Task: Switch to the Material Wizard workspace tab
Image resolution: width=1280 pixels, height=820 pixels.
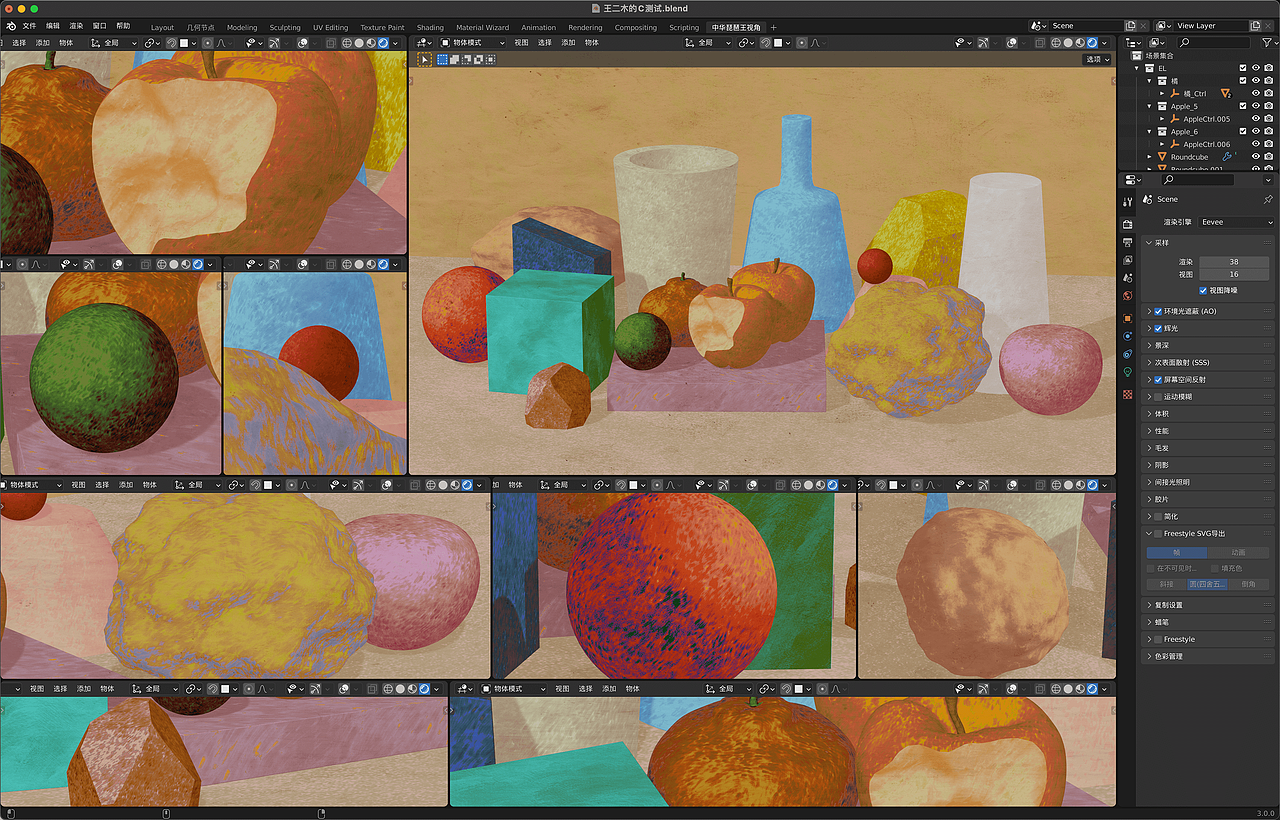Action: pyautogui.click(x=483, y=27)
